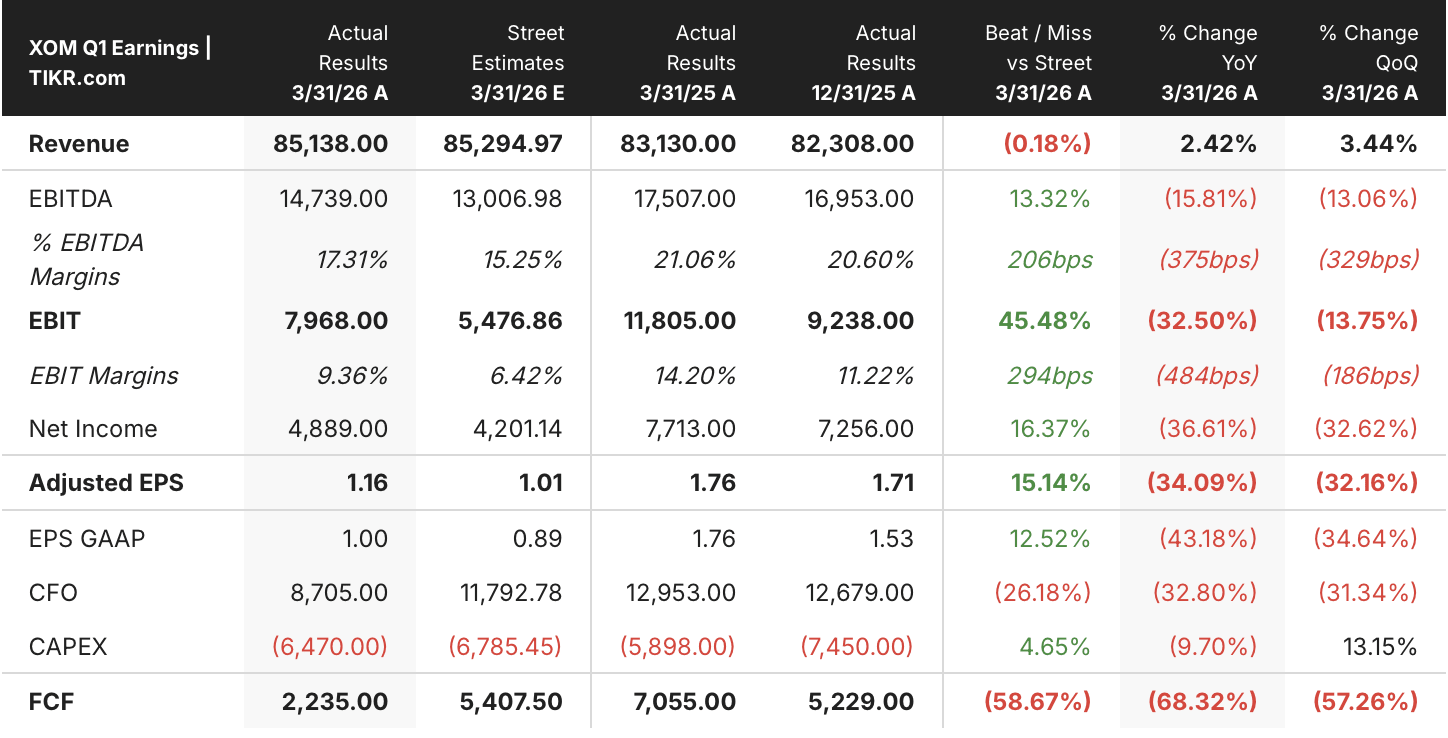Select EBITDA margin QoQ change "(329bps)"
1448x738 pixels.
click(1369, 260)
